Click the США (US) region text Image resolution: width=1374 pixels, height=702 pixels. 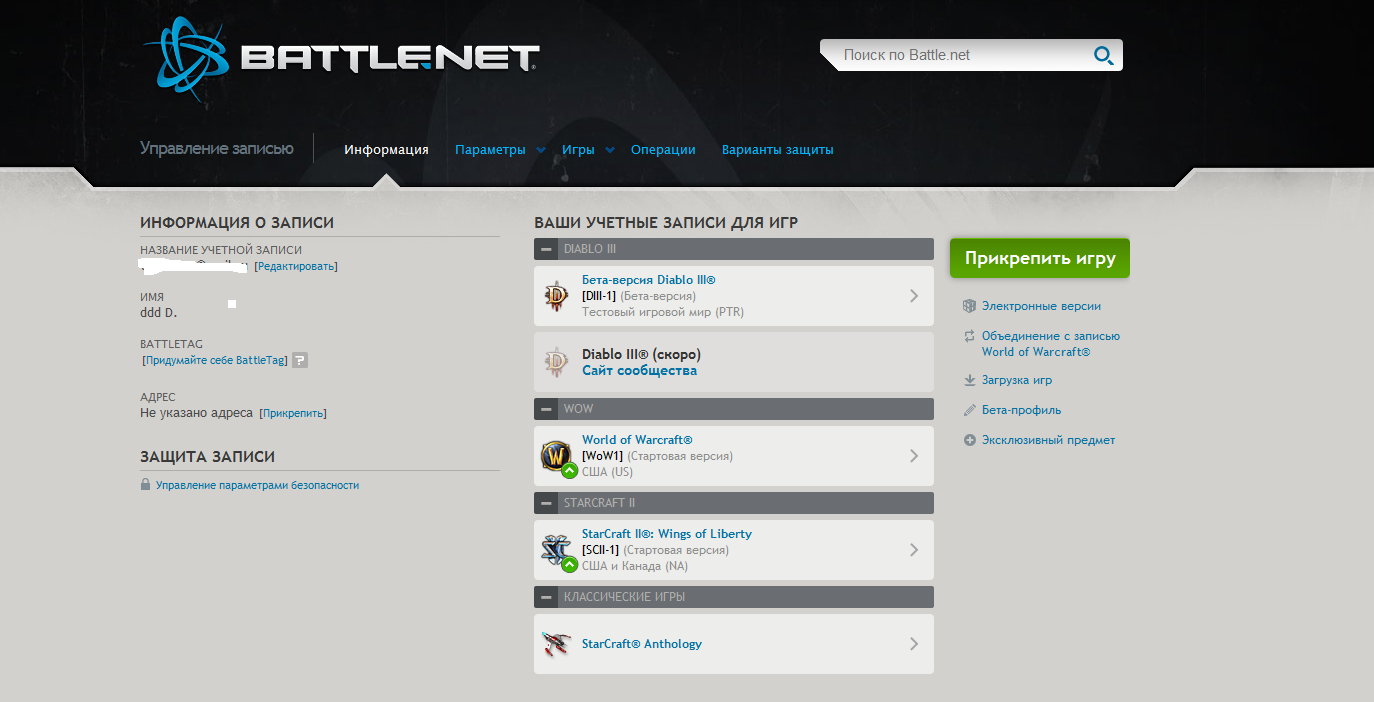(x=607, y=472)
